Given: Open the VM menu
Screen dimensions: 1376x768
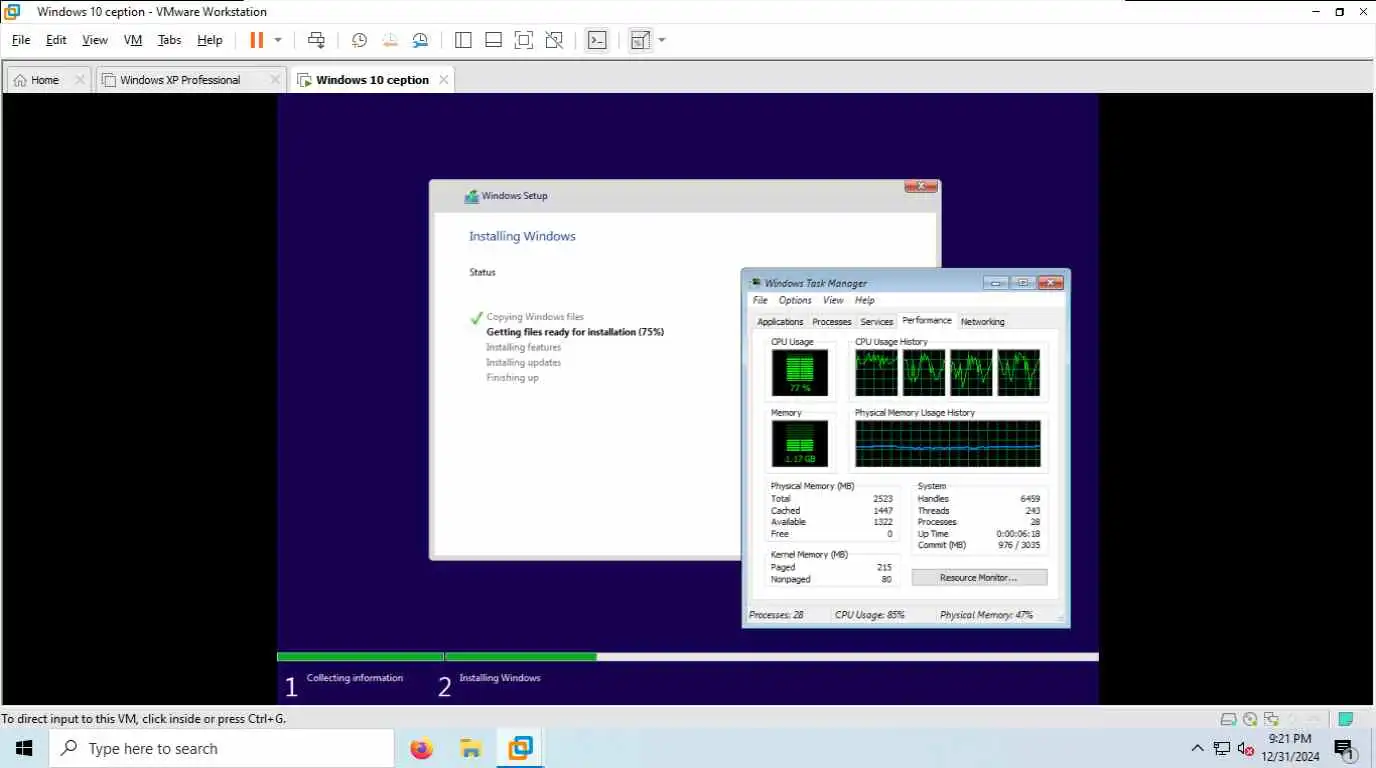Looking at the screenshot, I should (133, 40).
